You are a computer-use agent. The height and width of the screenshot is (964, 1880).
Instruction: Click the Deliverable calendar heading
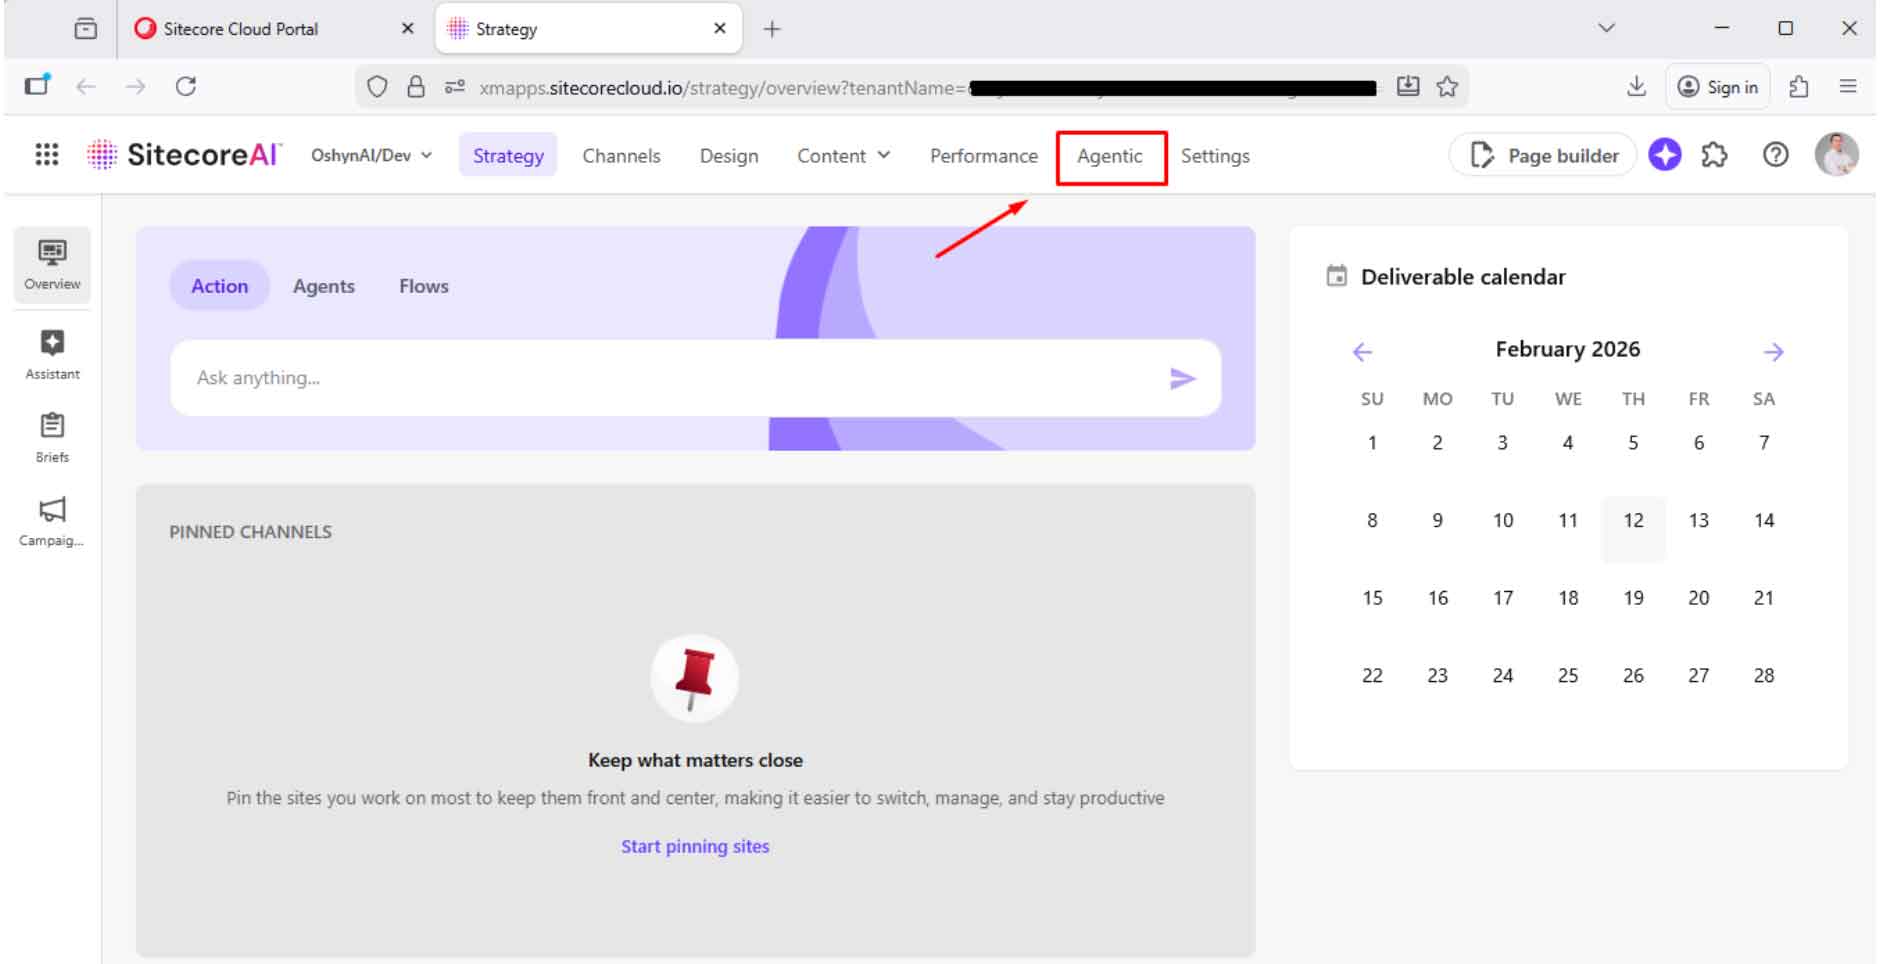(x=1463, y=277)
